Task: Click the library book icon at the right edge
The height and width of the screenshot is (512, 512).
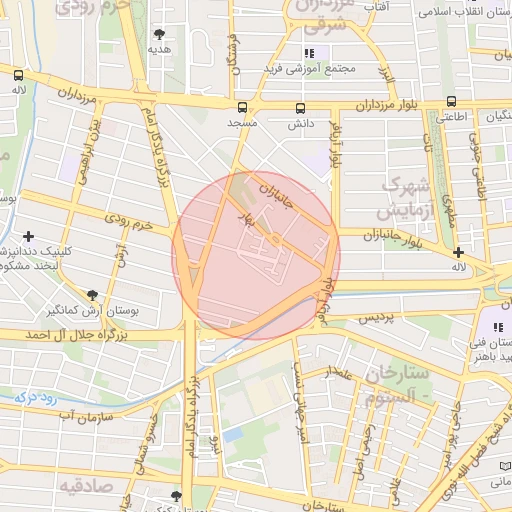Action: [x=505, y=466]
